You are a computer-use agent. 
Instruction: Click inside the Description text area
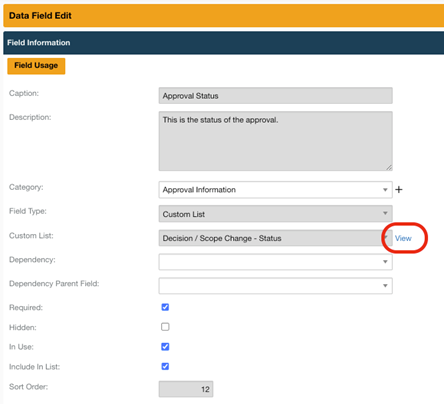[275, 141]
